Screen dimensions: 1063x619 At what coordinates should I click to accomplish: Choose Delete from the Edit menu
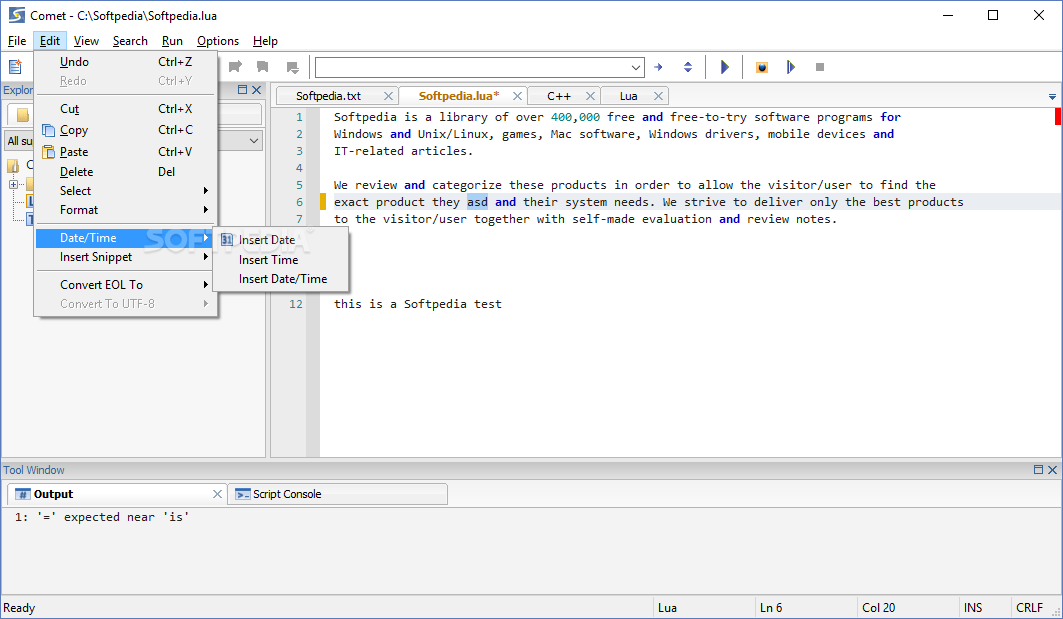click(x=125, y=172)
